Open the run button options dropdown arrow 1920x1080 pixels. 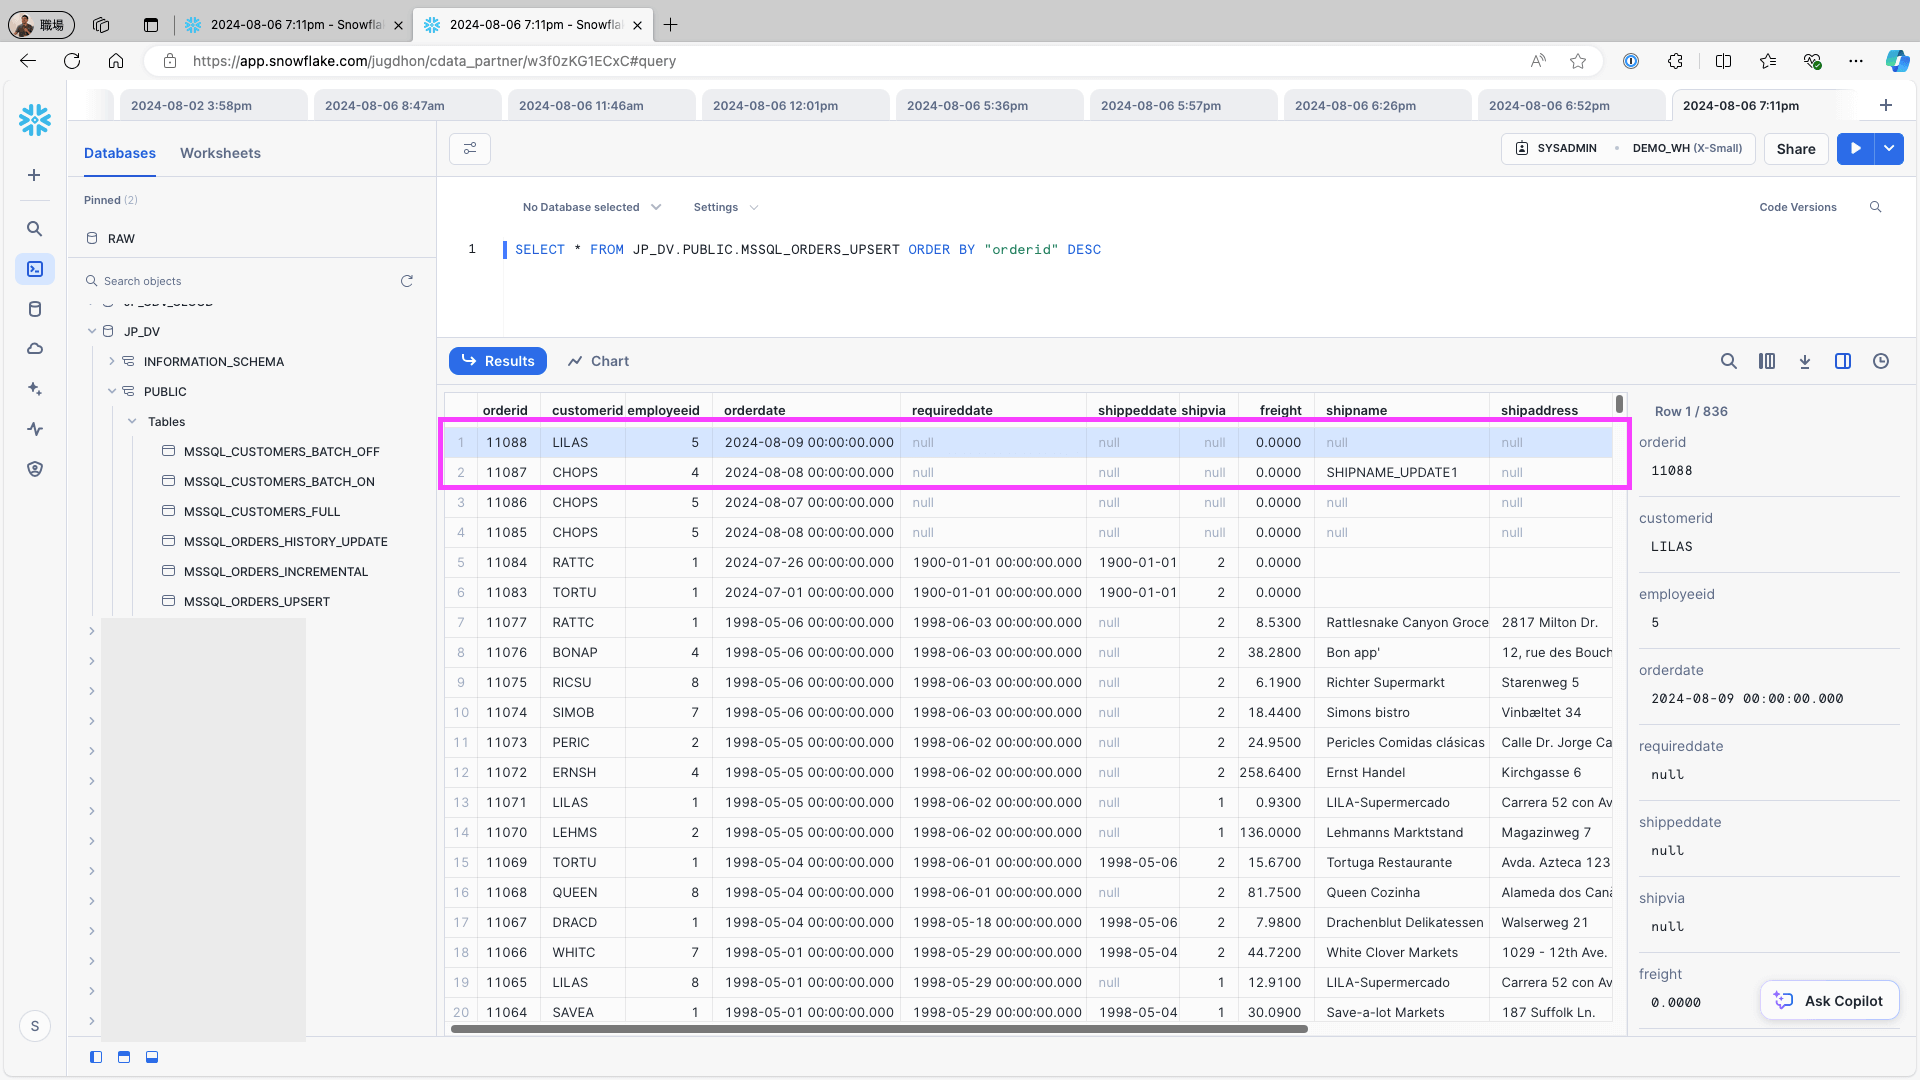(x=1889, y=149)
